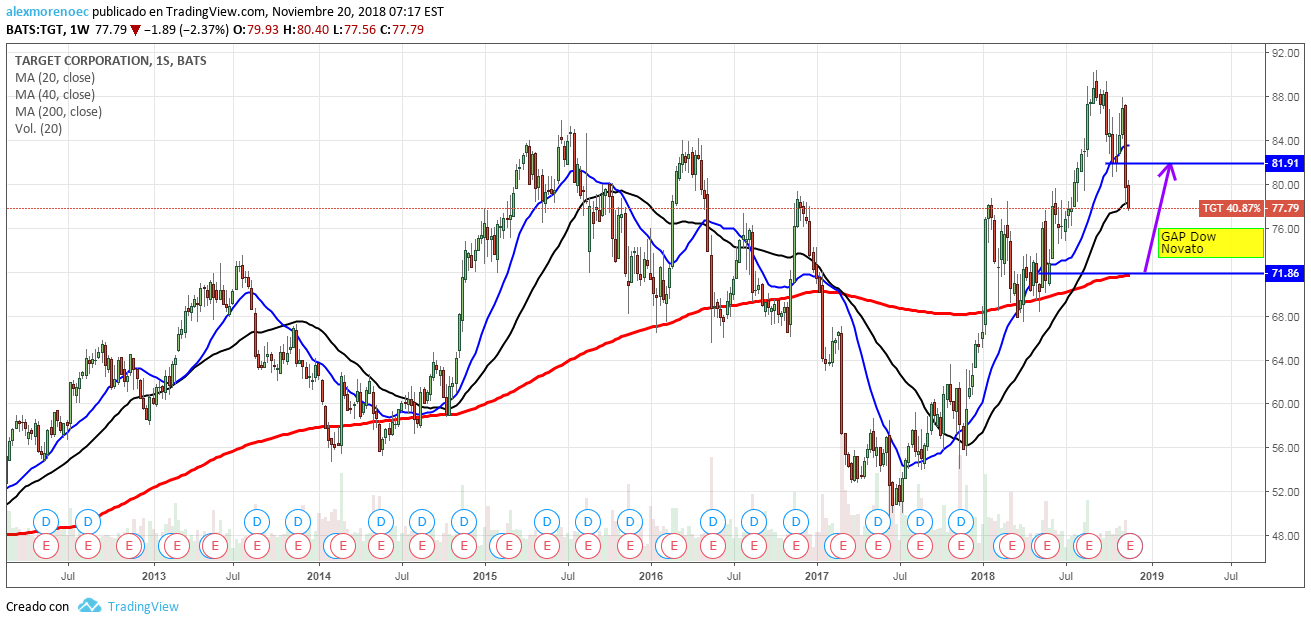Viewport: 1311px width, 624px height.
Task: Click the yellow 'GAP Dow Novato' note
Action: click(1210, 242)
